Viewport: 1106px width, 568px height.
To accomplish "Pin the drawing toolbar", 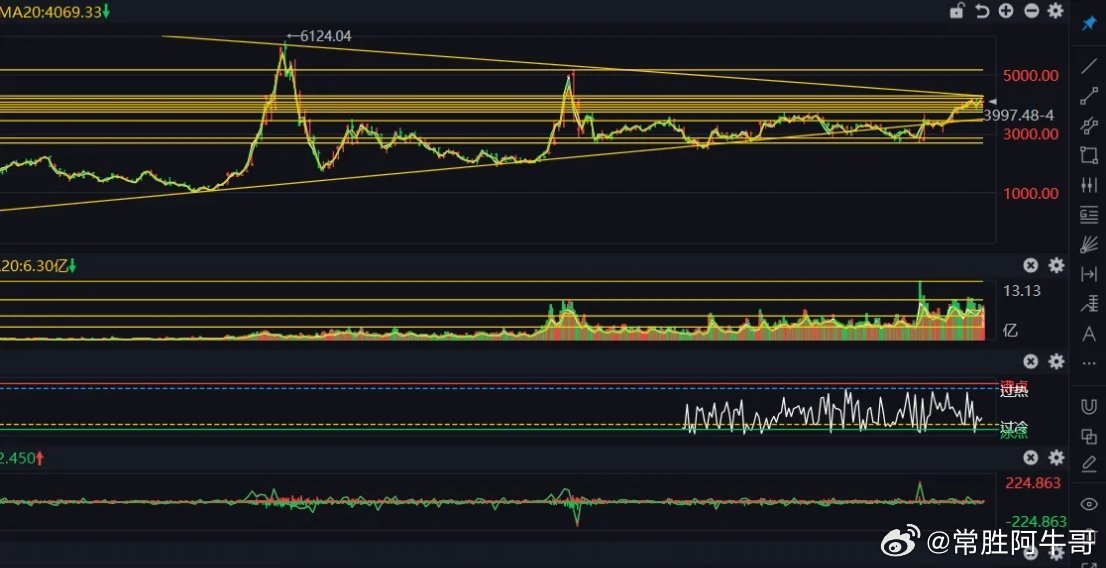I will 1089,23.
